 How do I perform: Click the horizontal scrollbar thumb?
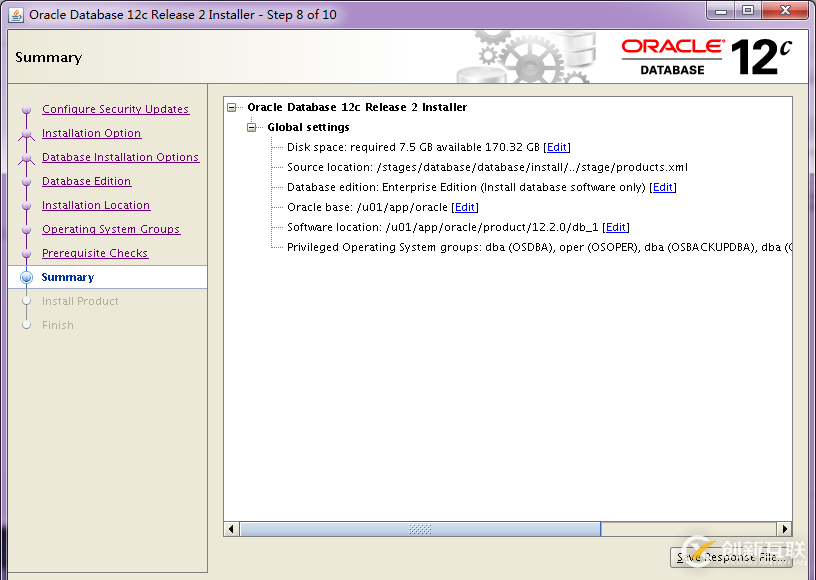pos(420,530)
